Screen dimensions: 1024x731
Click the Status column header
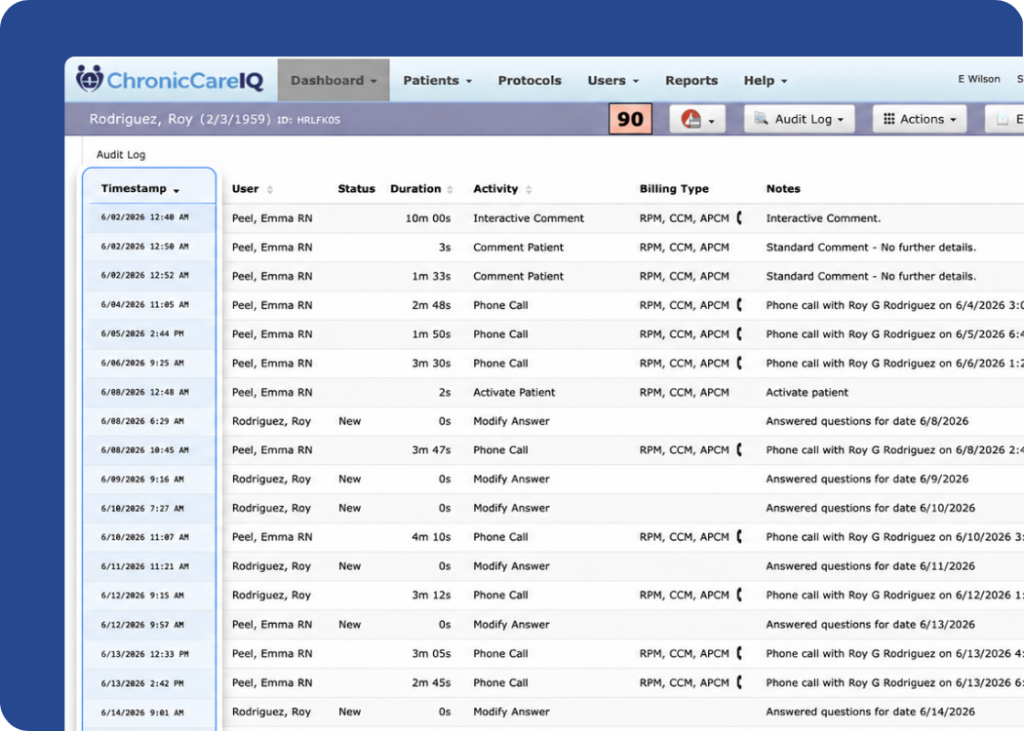click(357, 189)
